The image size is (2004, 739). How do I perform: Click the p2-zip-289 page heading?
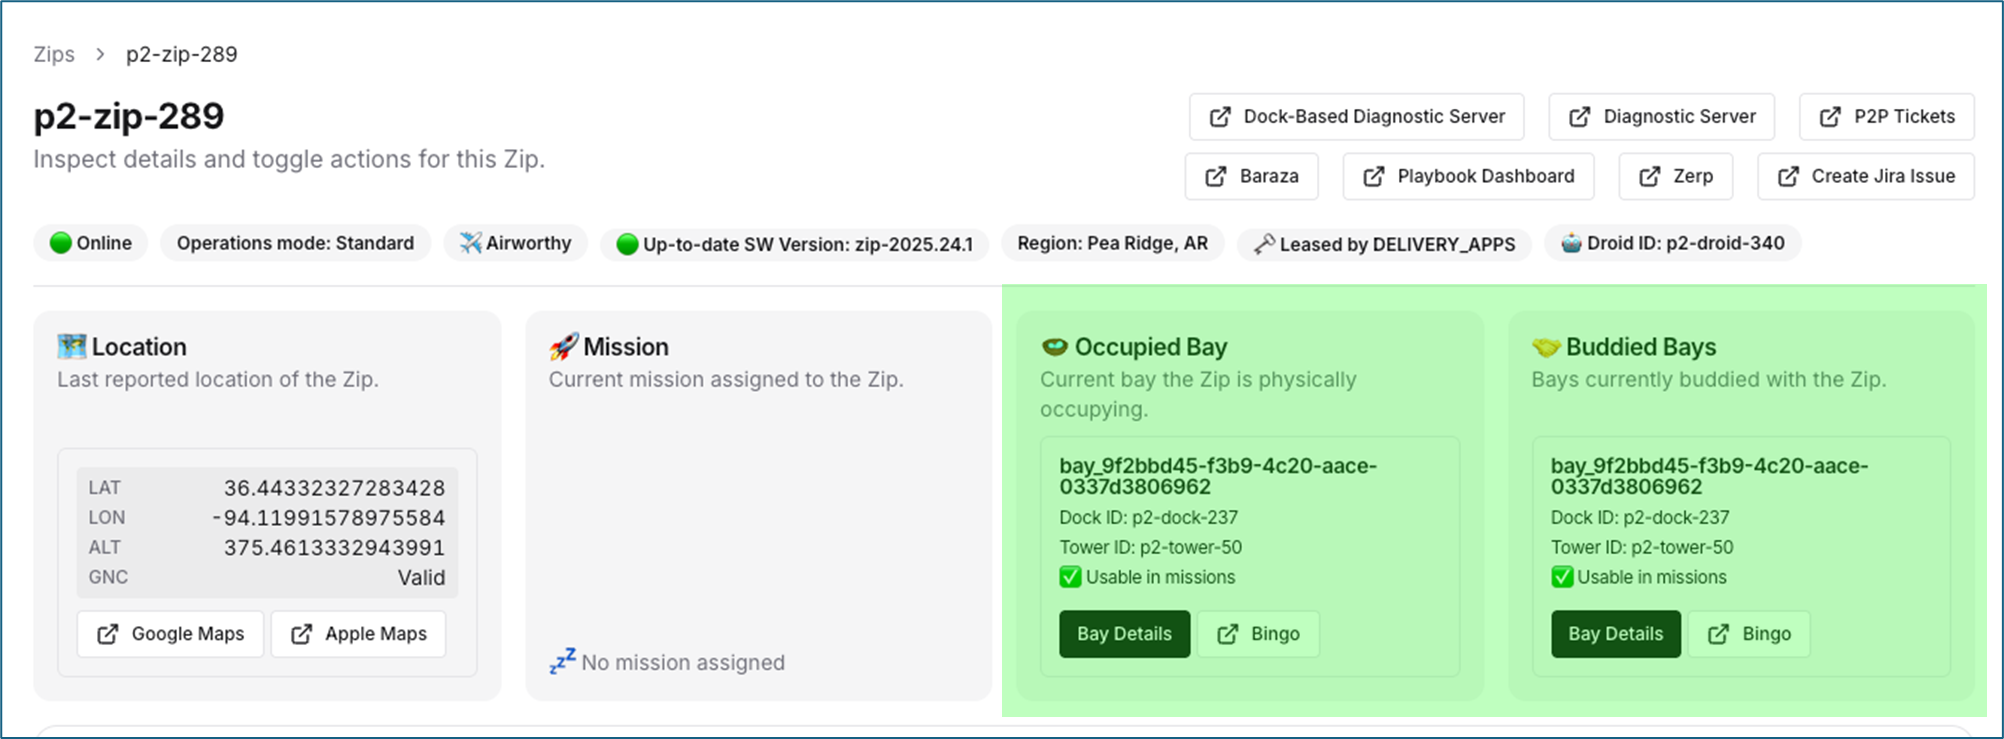coord(129,116)
